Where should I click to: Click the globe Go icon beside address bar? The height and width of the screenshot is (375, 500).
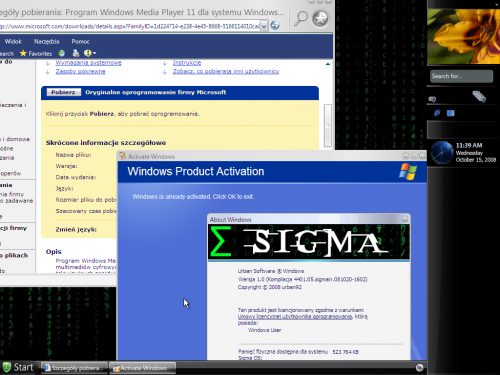pos(275,25)
